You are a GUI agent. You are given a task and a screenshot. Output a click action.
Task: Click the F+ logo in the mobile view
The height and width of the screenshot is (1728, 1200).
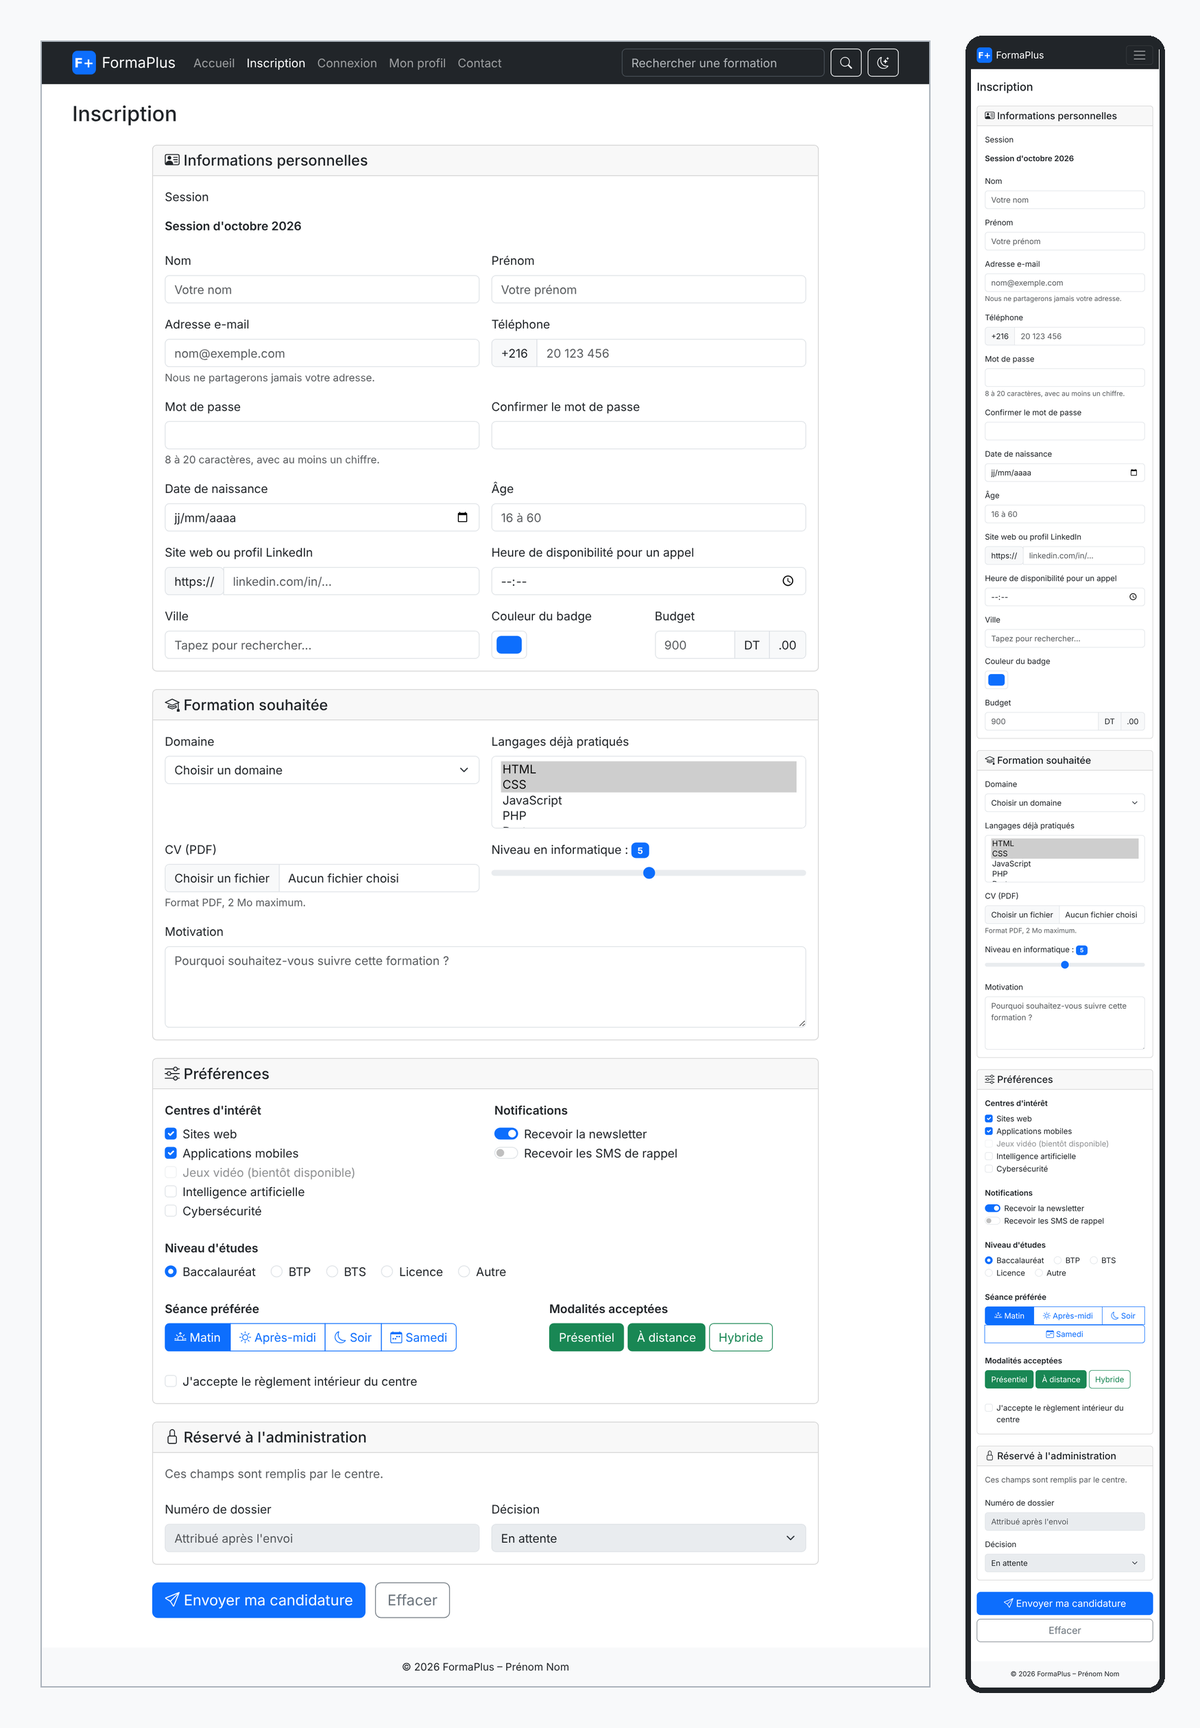point(984,55)
